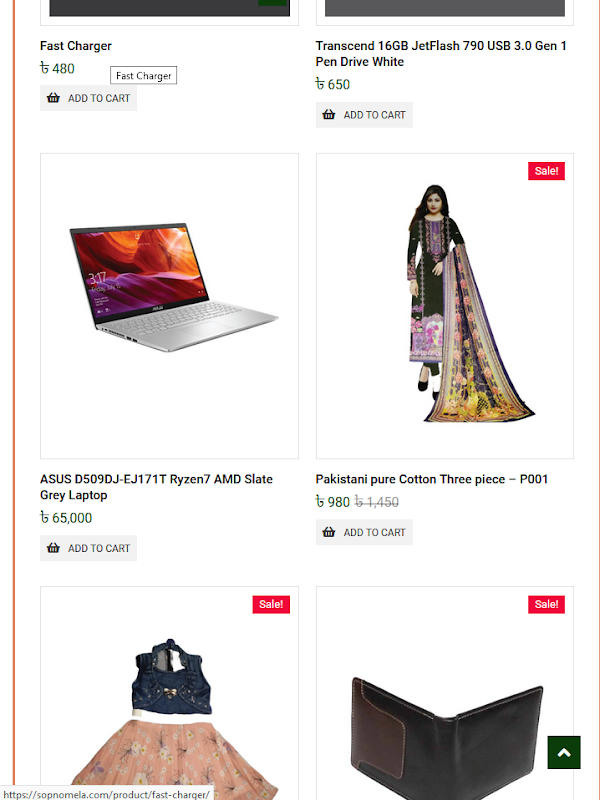Image resolution: width=600 pixels, height=800 pixels.
Task: Click Sale! badge on leather wallet
Action: (x=546, y=604)
